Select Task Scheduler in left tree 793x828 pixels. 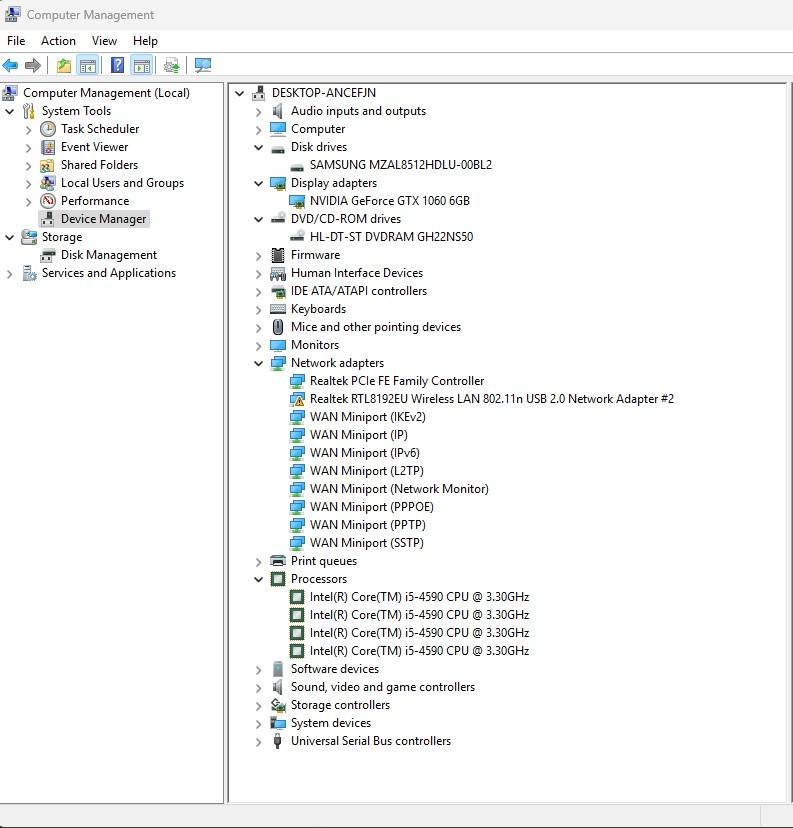pyautogui.click(x=99, y=129)
